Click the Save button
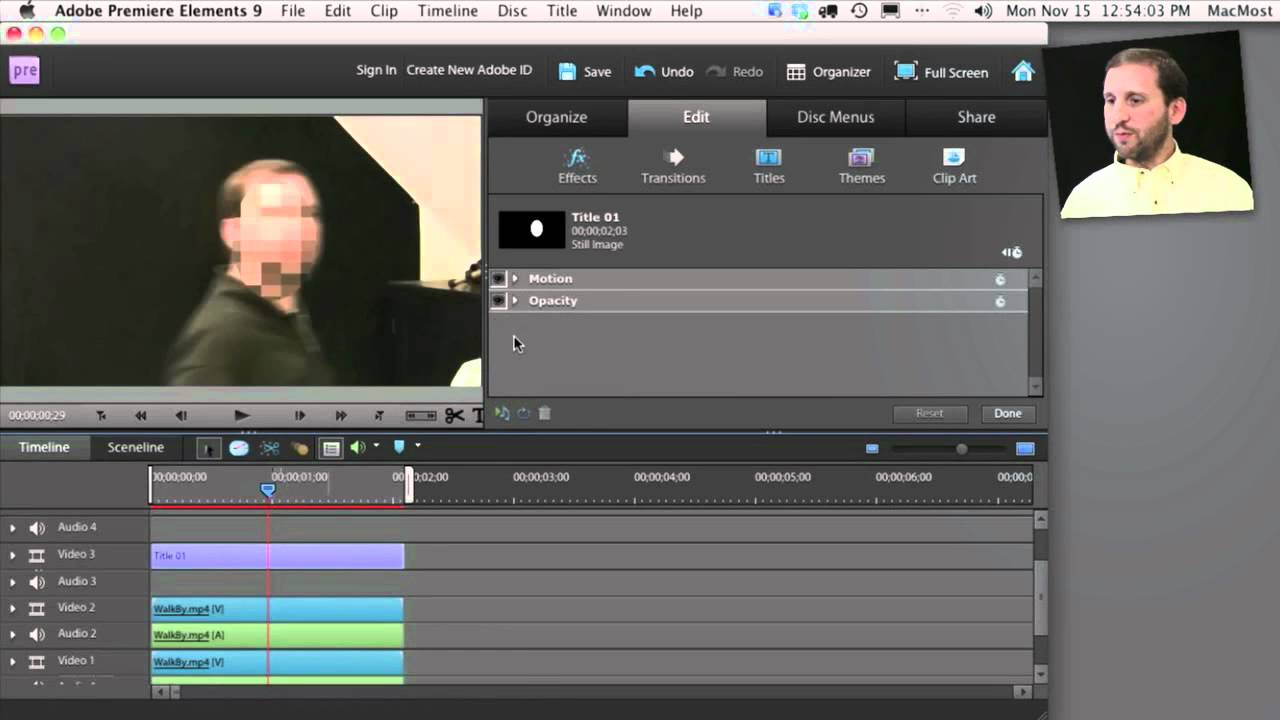Viewport: 1280px width, 720px height. pyautogui.click(x=585, y=72)
